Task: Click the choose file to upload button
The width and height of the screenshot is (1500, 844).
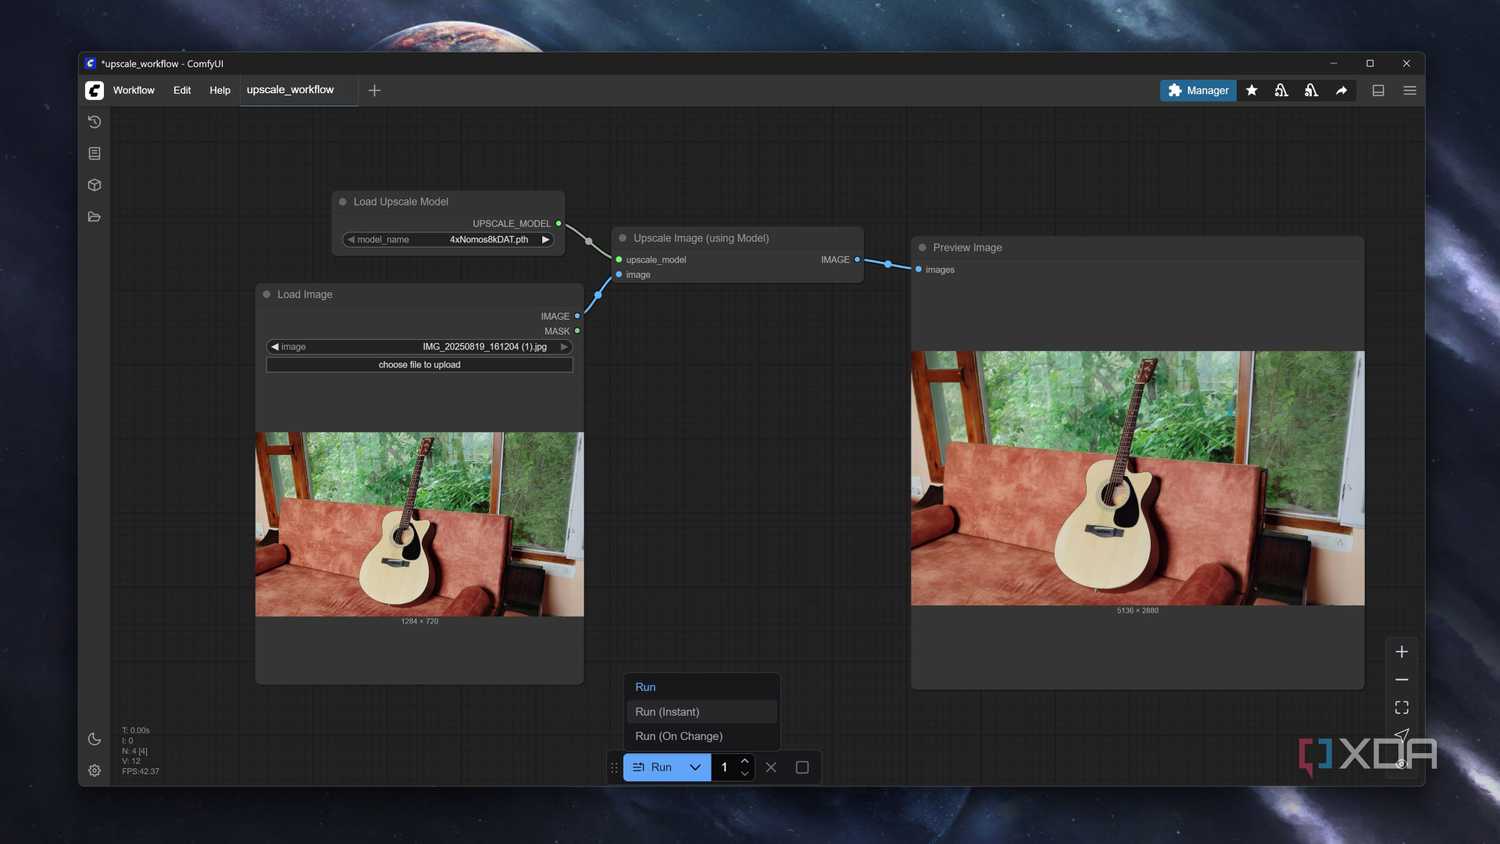Action: (x=420, y=365)
